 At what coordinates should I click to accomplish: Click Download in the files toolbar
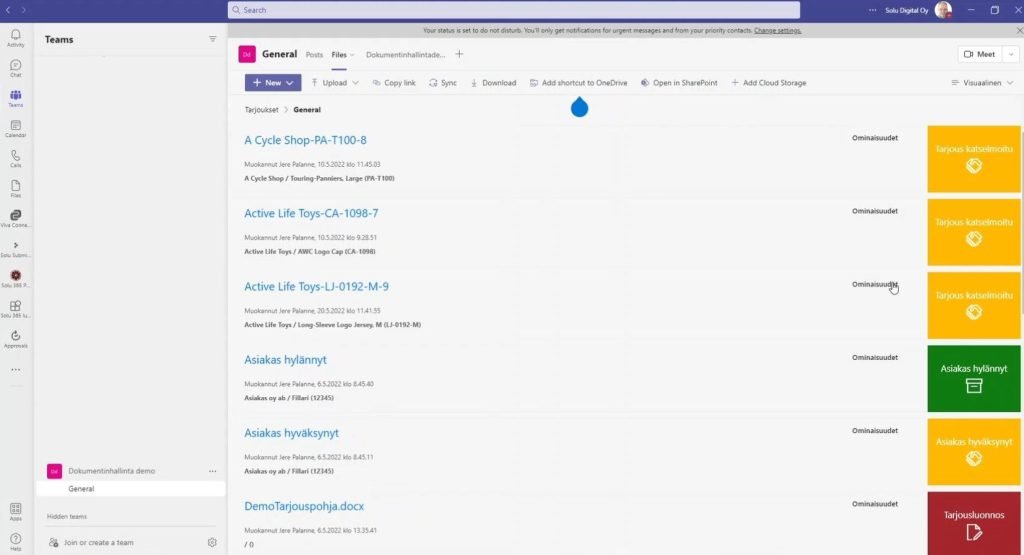pyautogui.click(x=492, y=83)
